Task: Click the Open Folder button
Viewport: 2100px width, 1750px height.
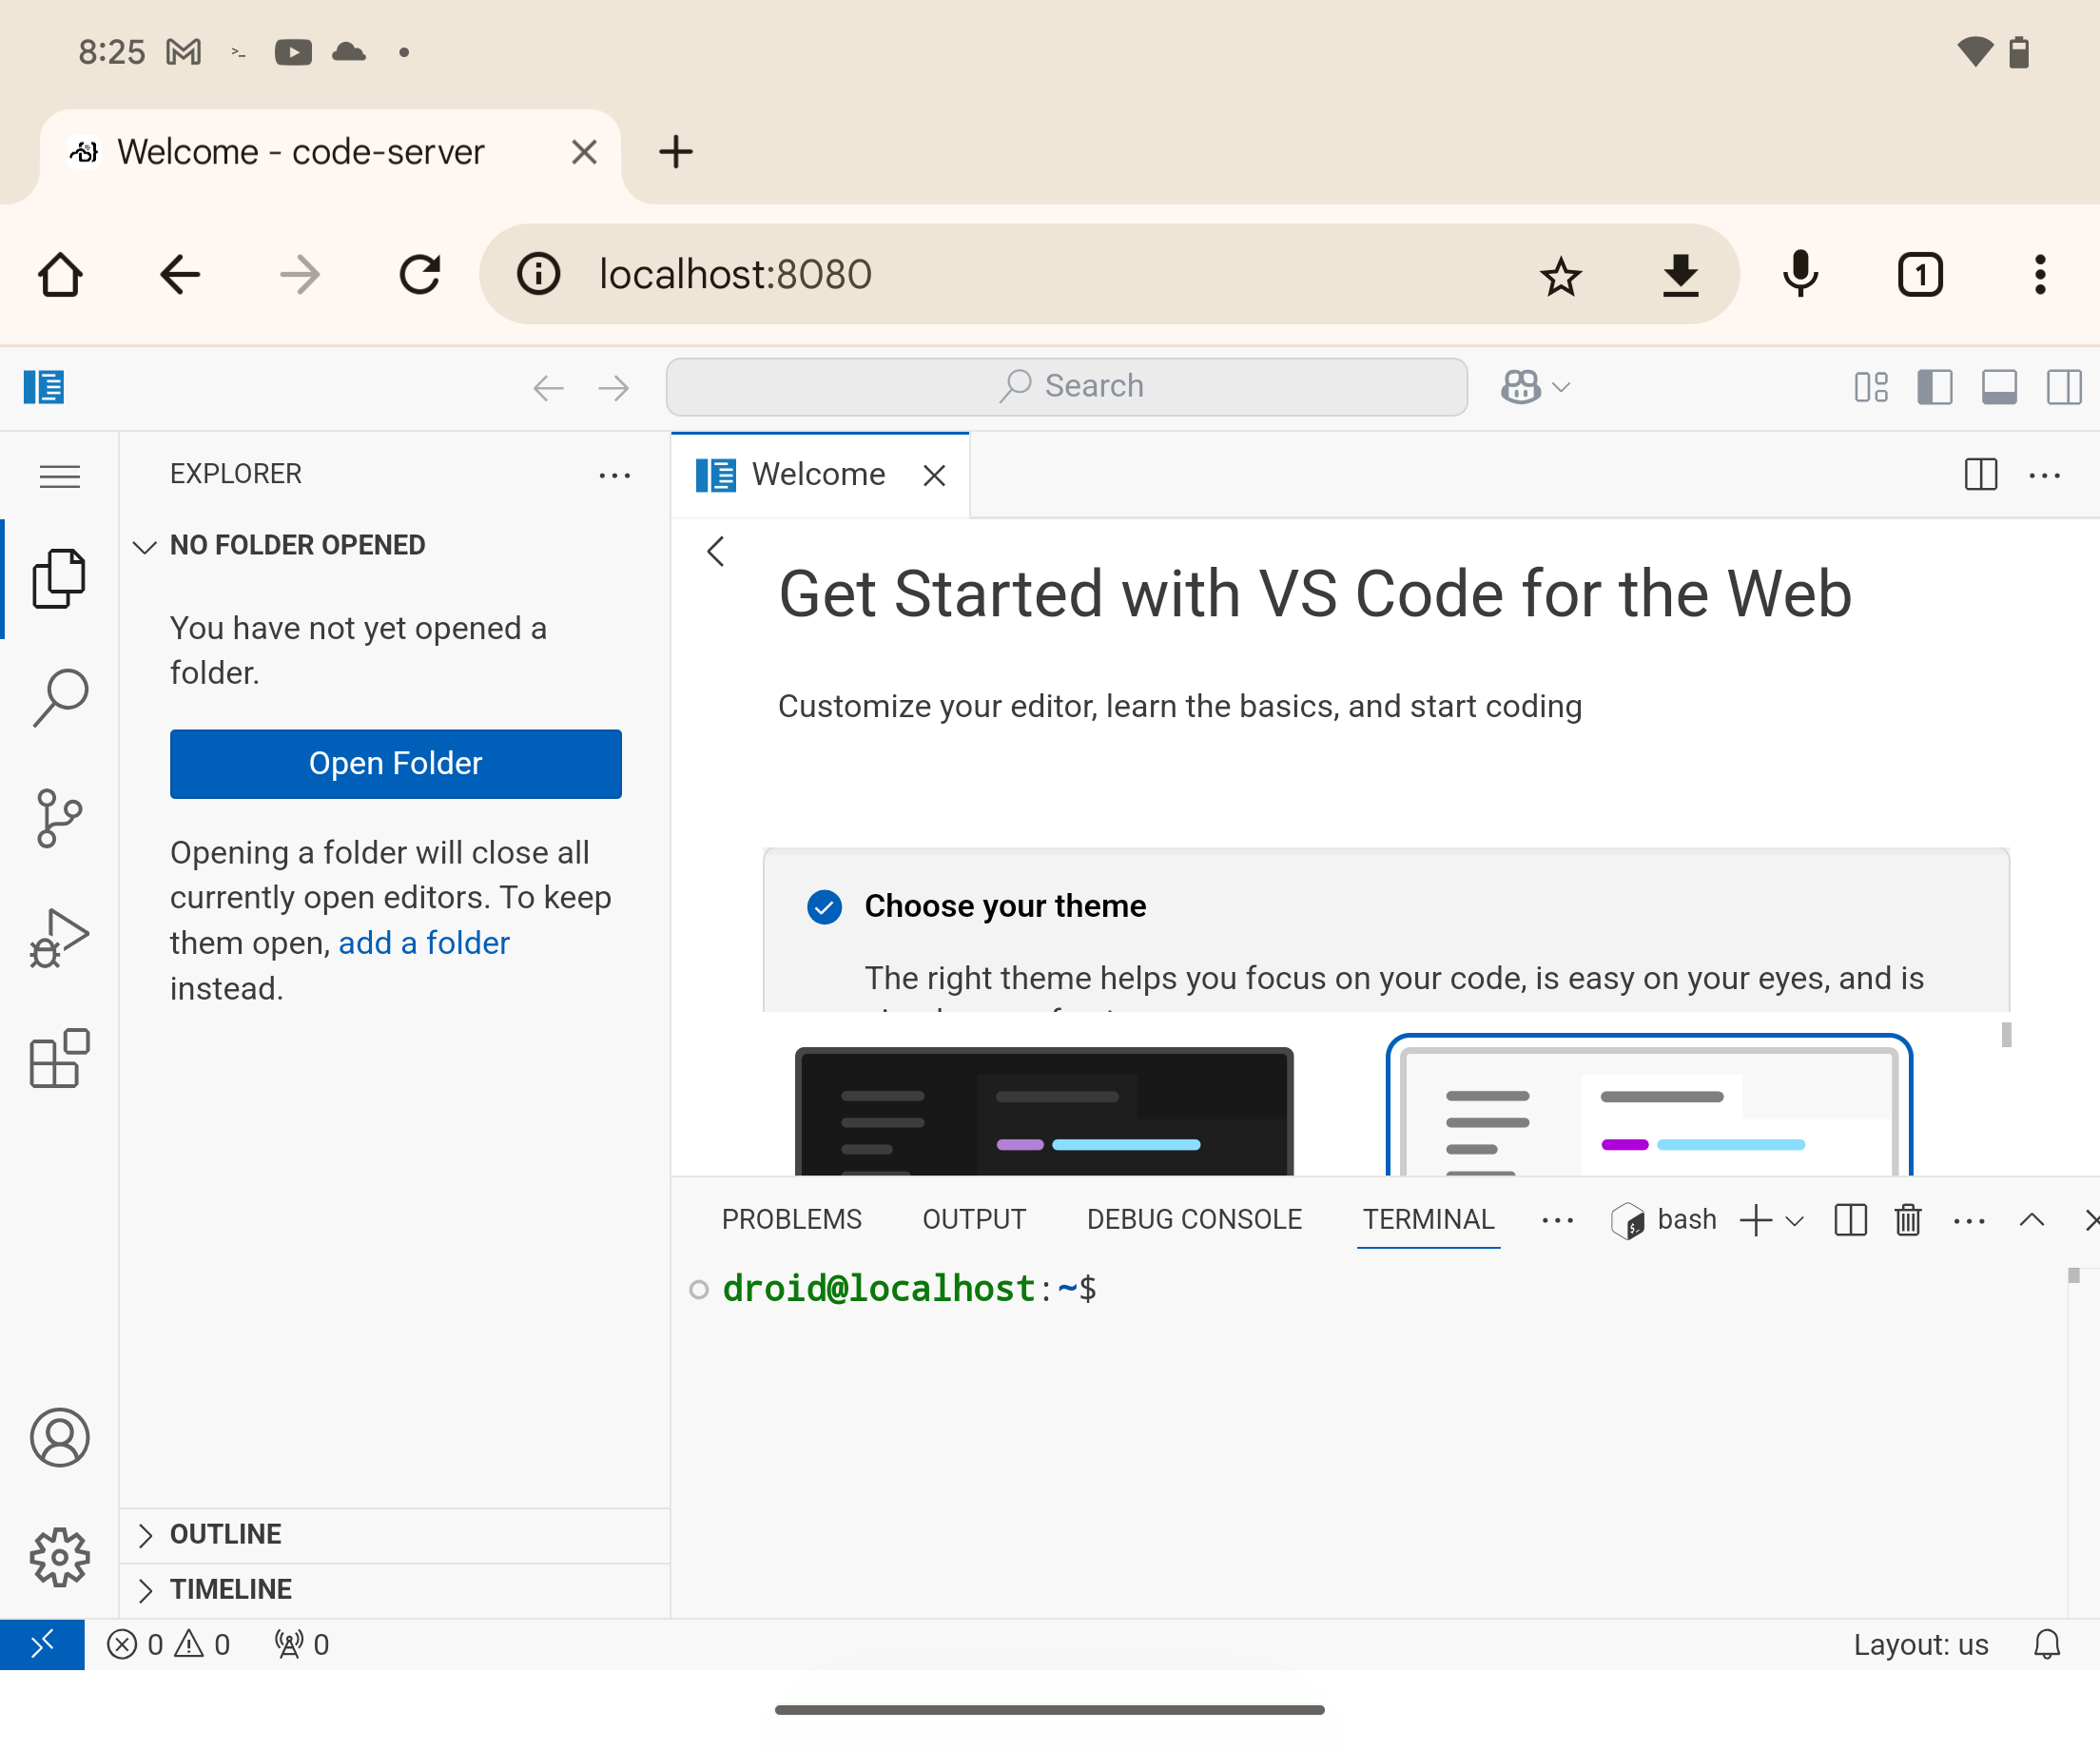Action: click(395, 763)
